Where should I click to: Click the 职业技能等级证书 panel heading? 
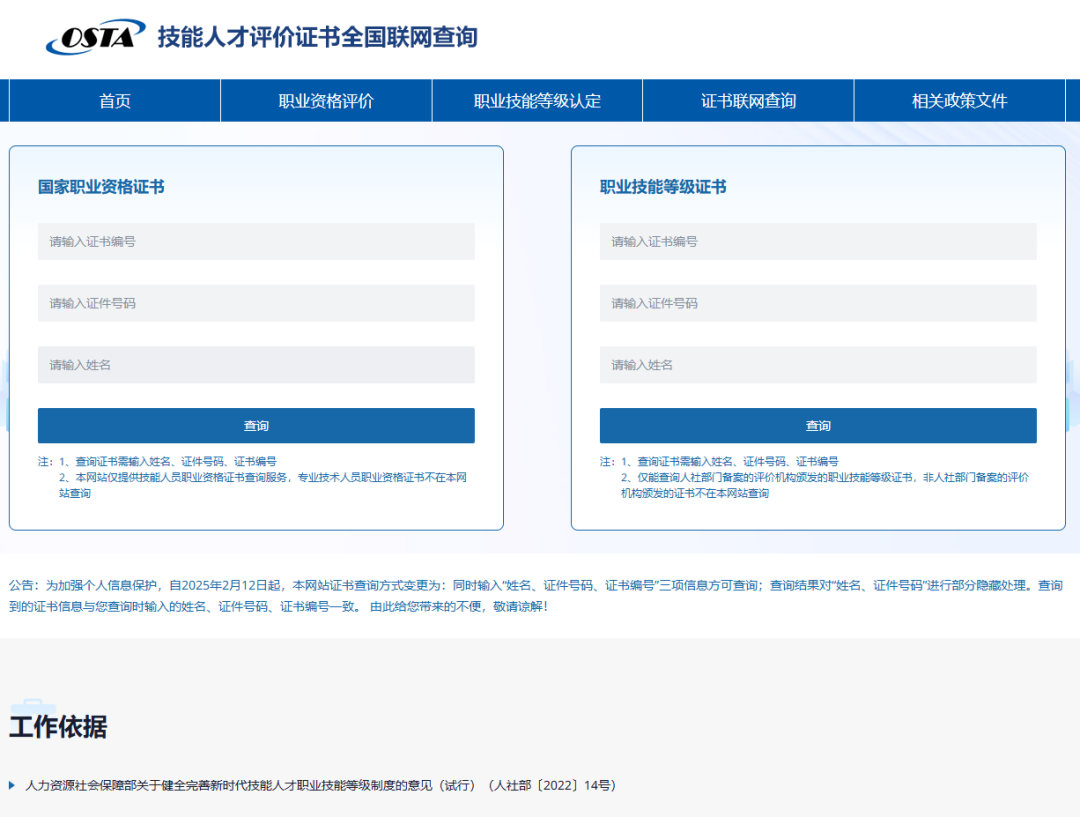pyautogui.click(x=663, y=187)
